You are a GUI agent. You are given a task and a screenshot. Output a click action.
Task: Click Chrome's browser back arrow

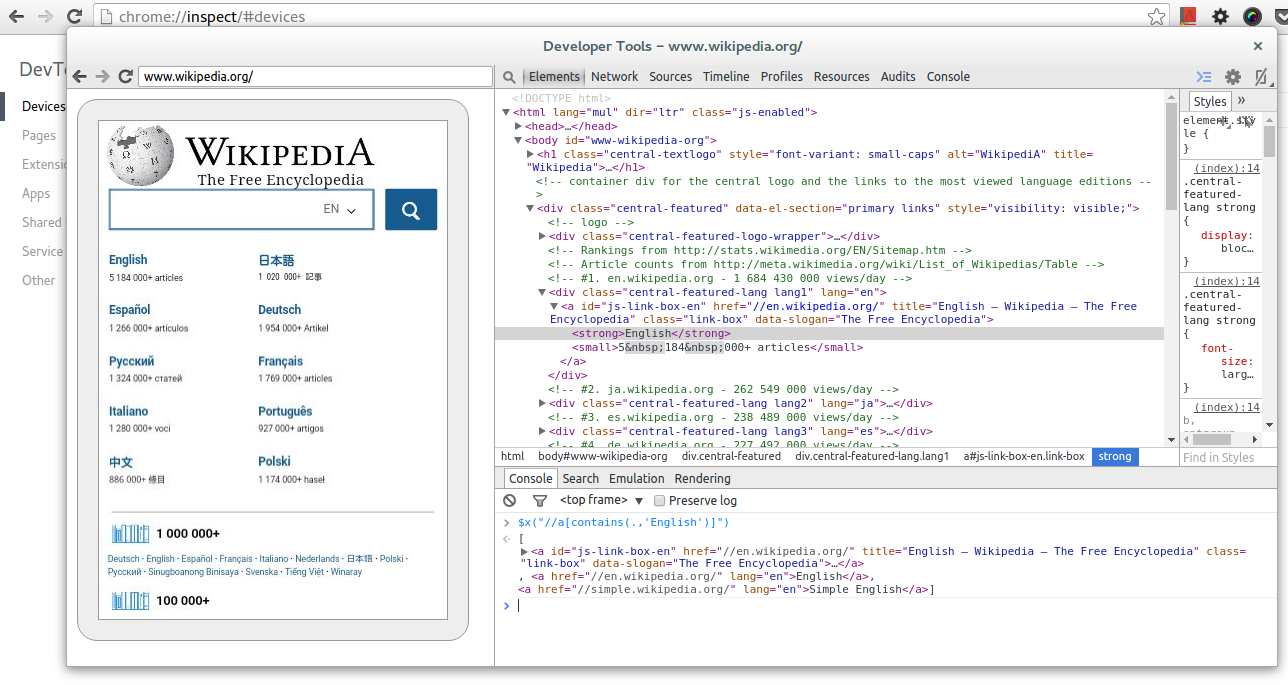click(15, 16)
